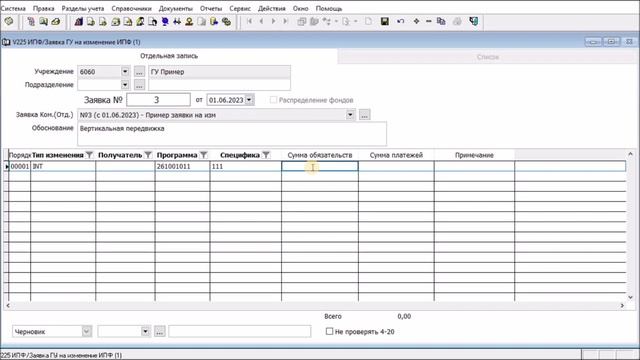Click the ГУ Пример institution name field
This screenshot has width=640, height=360.
(220, 71)
